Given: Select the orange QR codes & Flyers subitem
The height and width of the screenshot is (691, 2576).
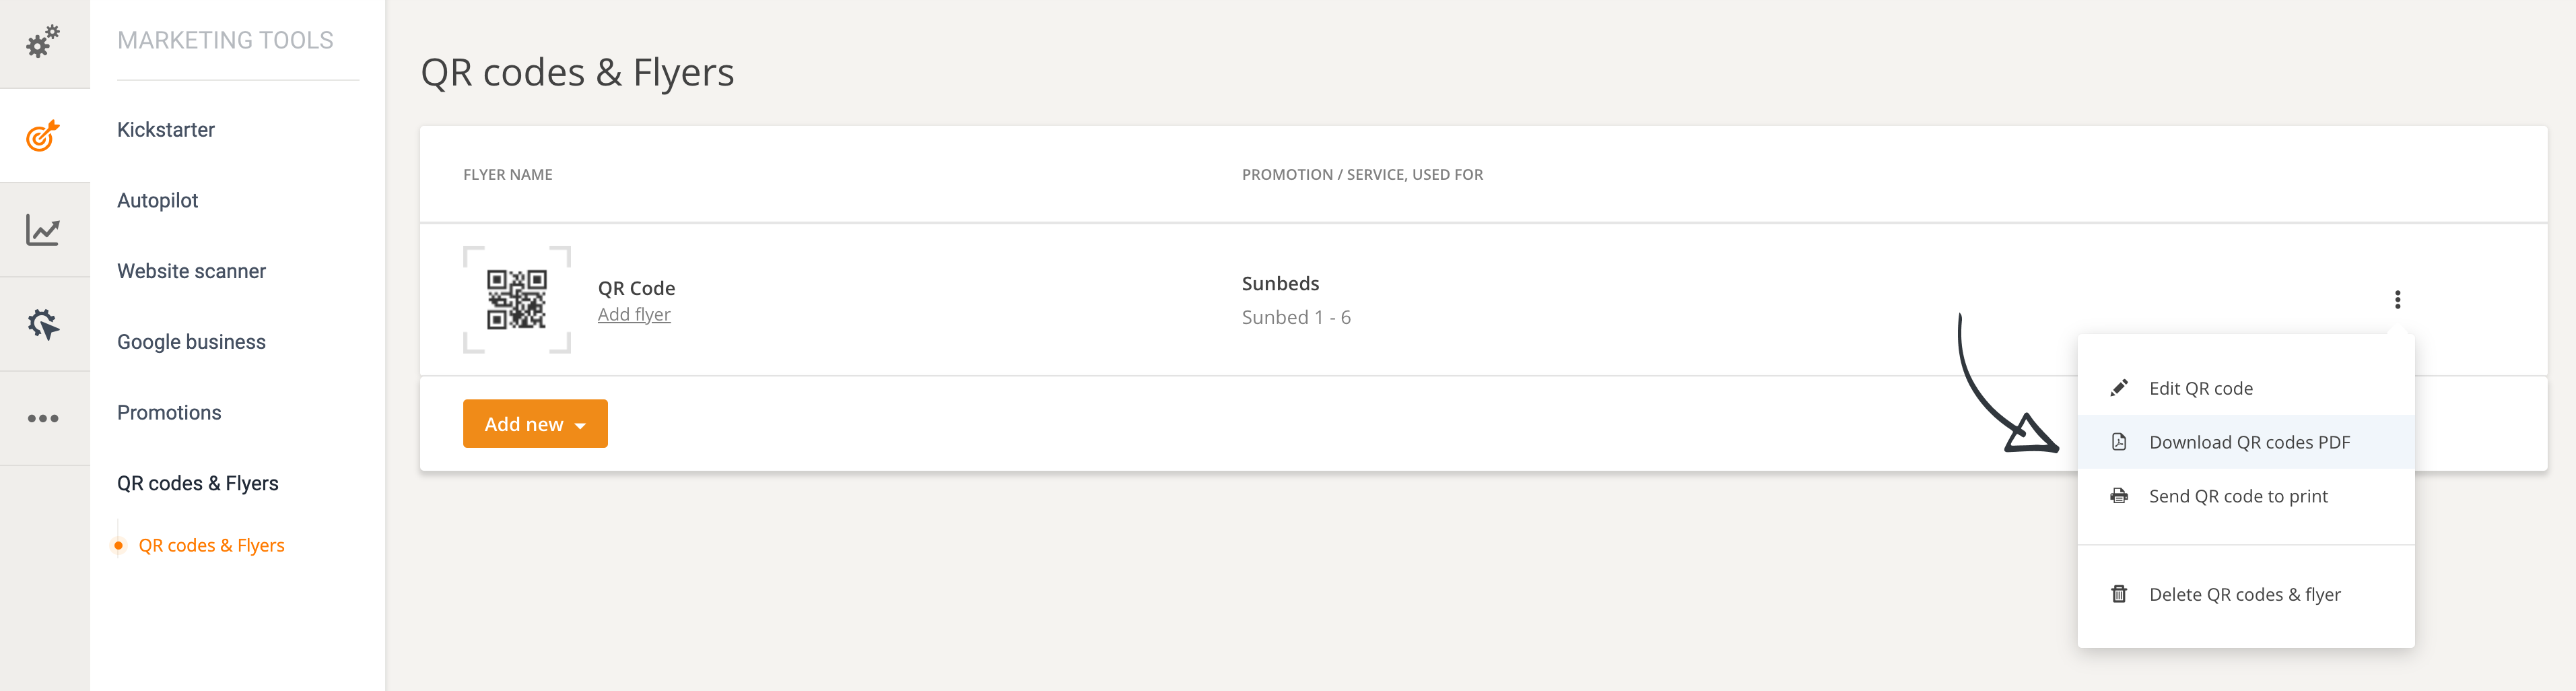Looking at the screenshot, I should point(211,545).
